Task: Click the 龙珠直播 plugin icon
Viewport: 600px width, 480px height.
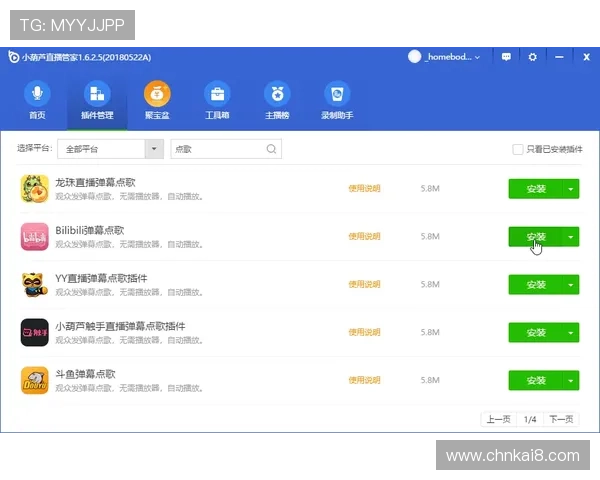Action: 34,189
